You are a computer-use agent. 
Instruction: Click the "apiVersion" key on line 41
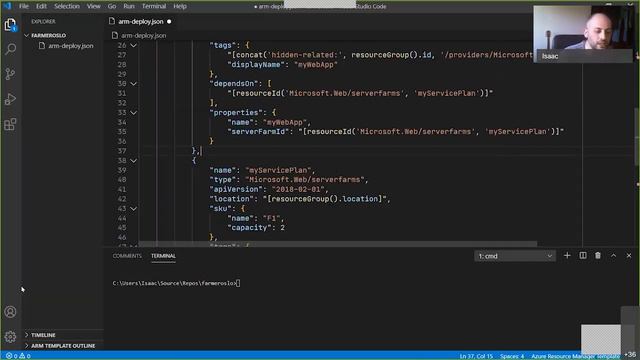pos(236,189)
